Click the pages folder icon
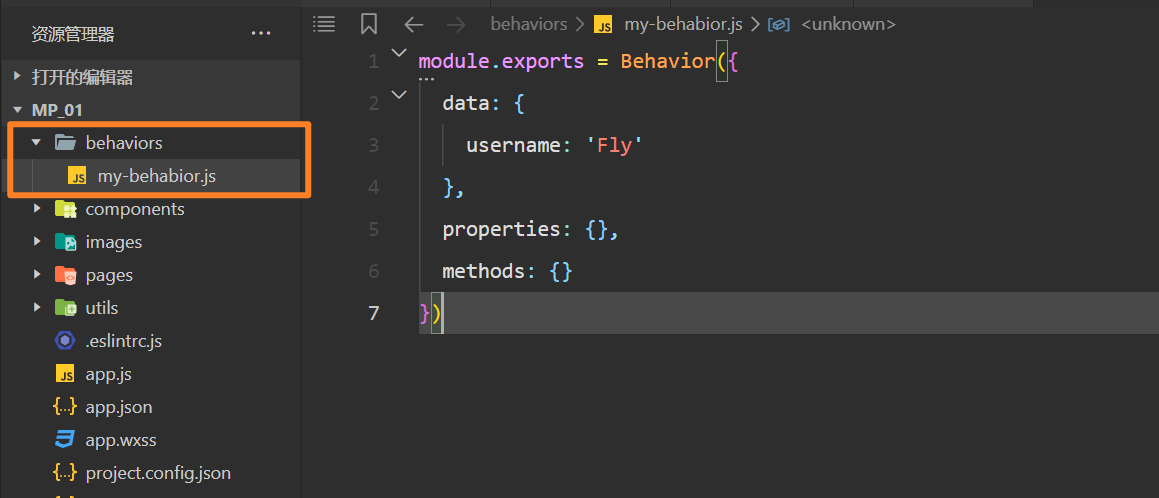This screenshot has height=498, width=1159. point(66,275)
